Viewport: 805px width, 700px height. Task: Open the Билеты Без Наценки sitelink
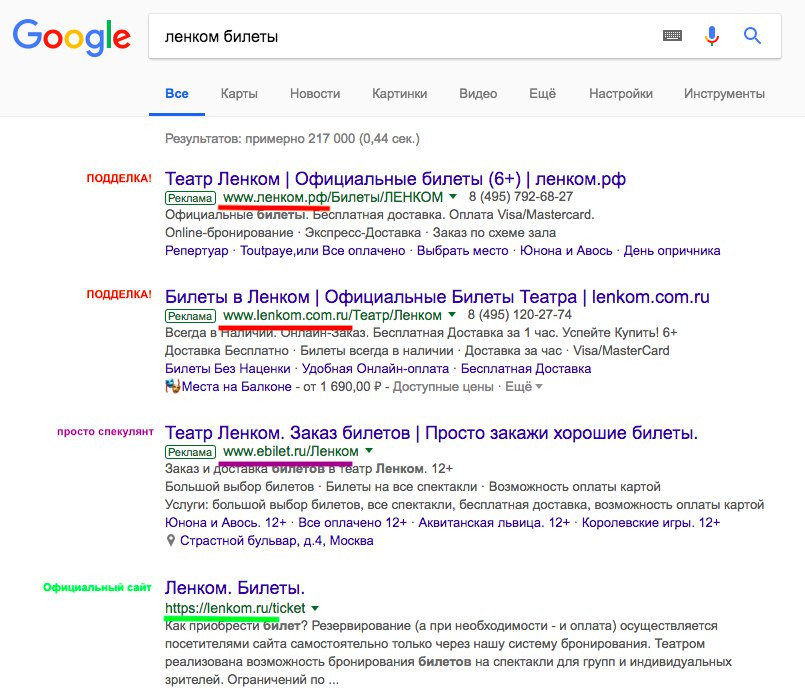(227, 369)
